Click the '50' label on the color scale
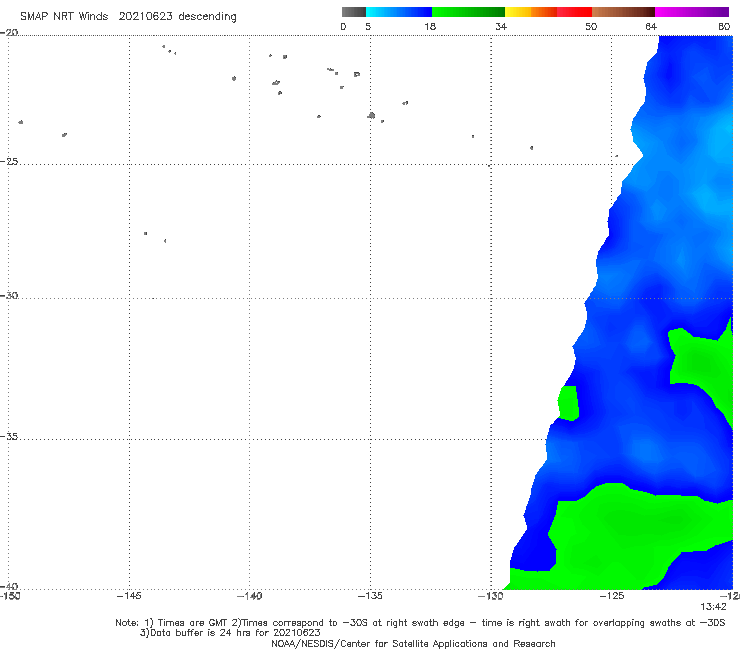Image resolution: width=740 pixels, height=650 pixels. tap(591, 26)
